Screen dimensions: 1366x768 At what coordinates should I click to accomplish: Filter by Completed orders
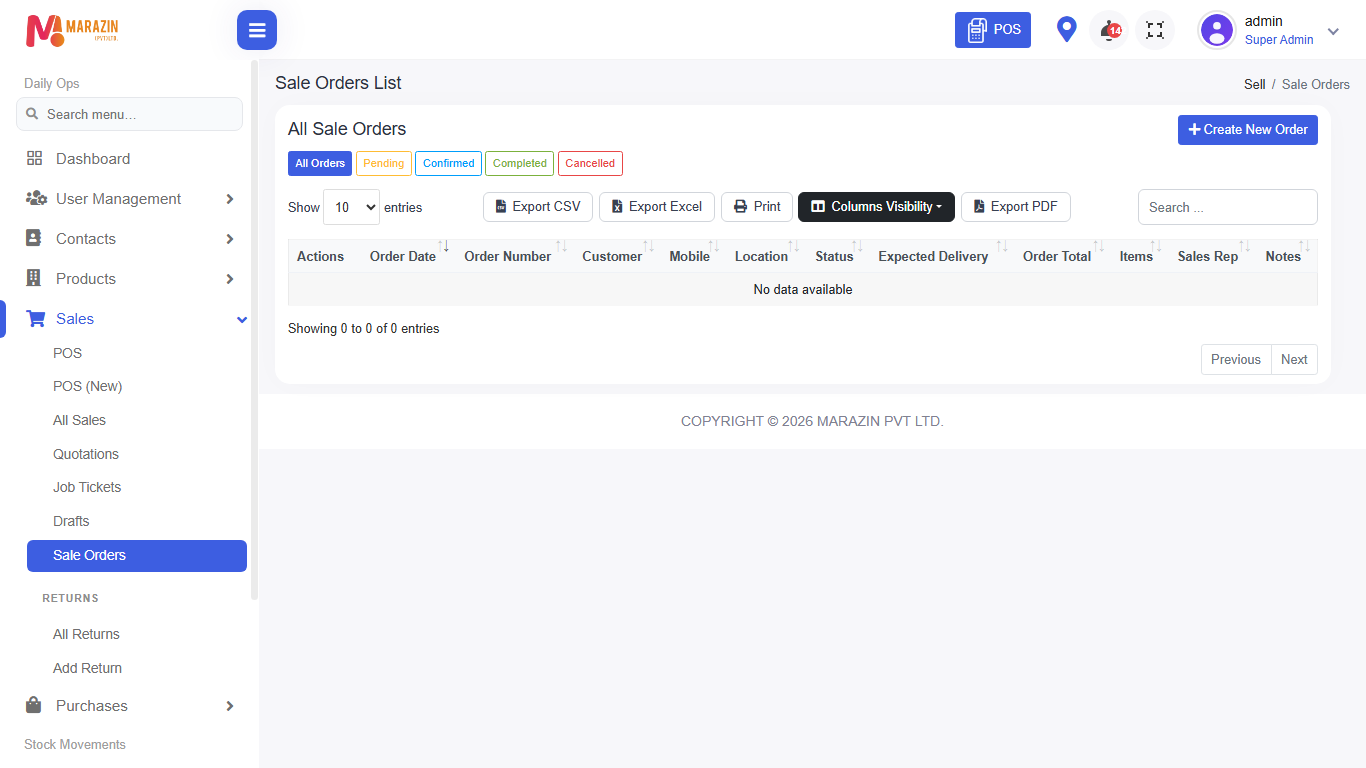(520, 163)
